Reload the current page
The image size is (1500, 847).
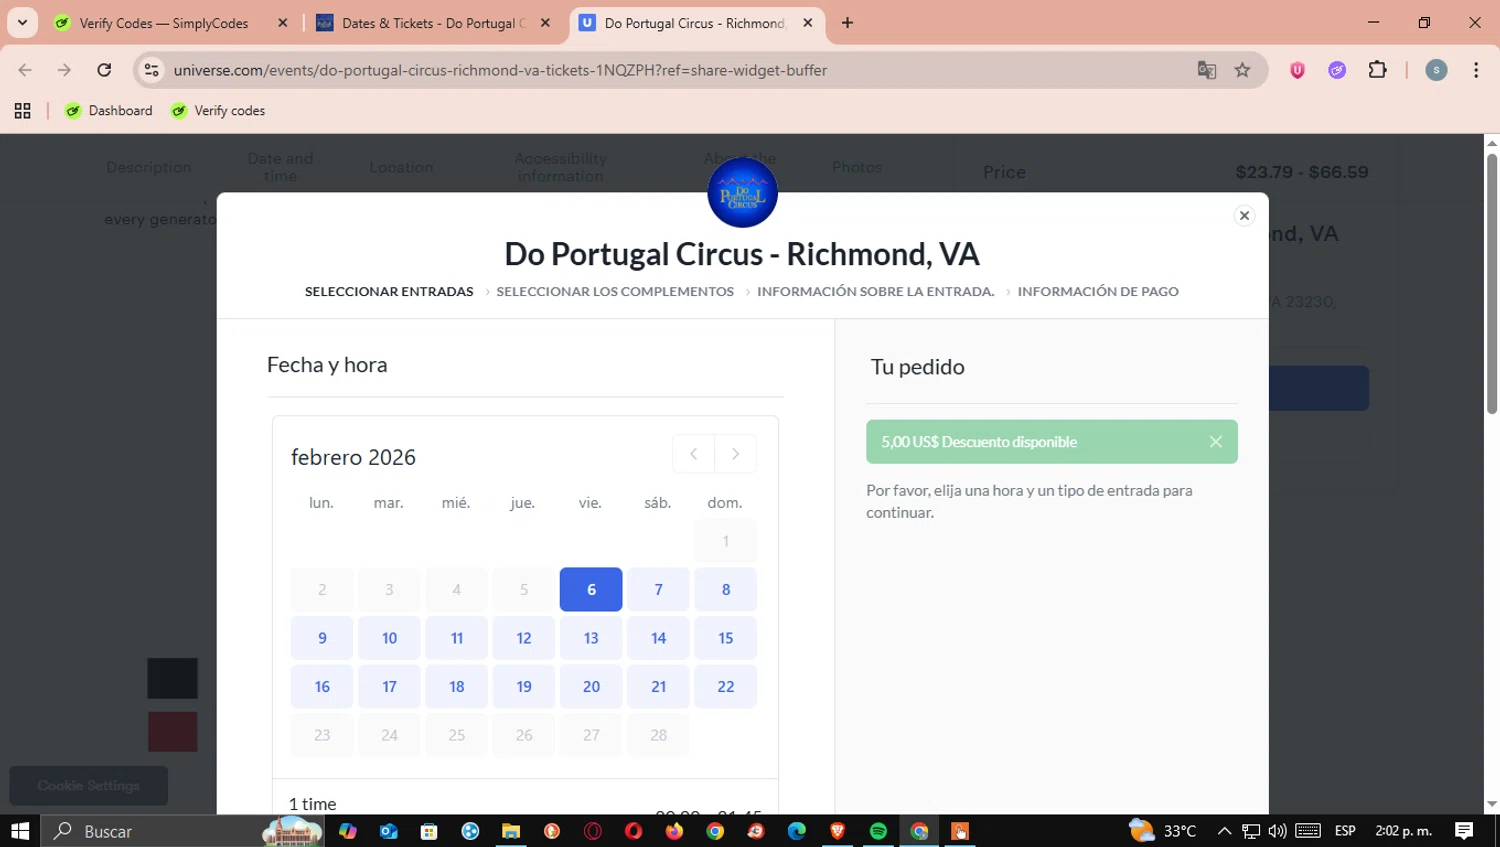[x=104, y=70]
